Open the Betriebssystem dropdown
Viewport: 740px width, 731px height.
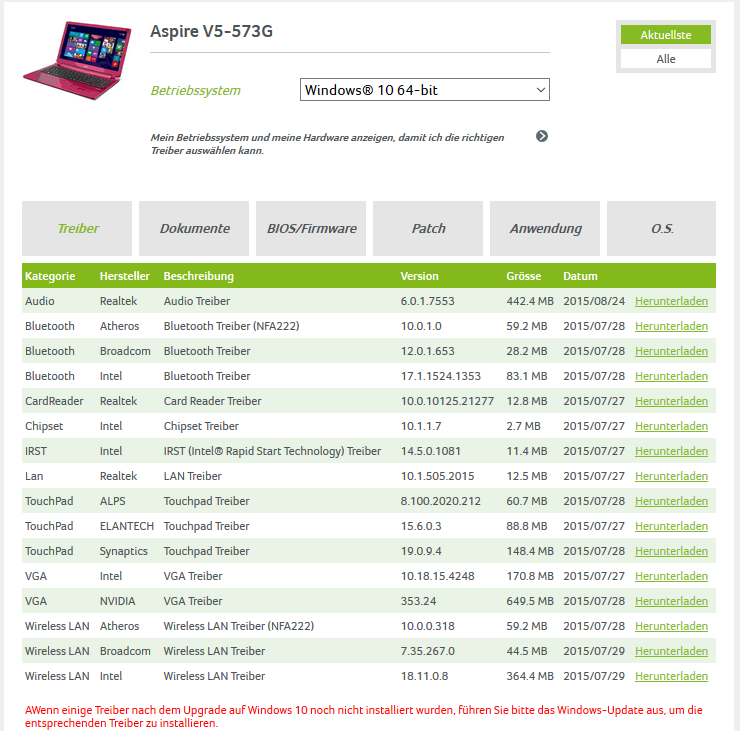(424, 90)
